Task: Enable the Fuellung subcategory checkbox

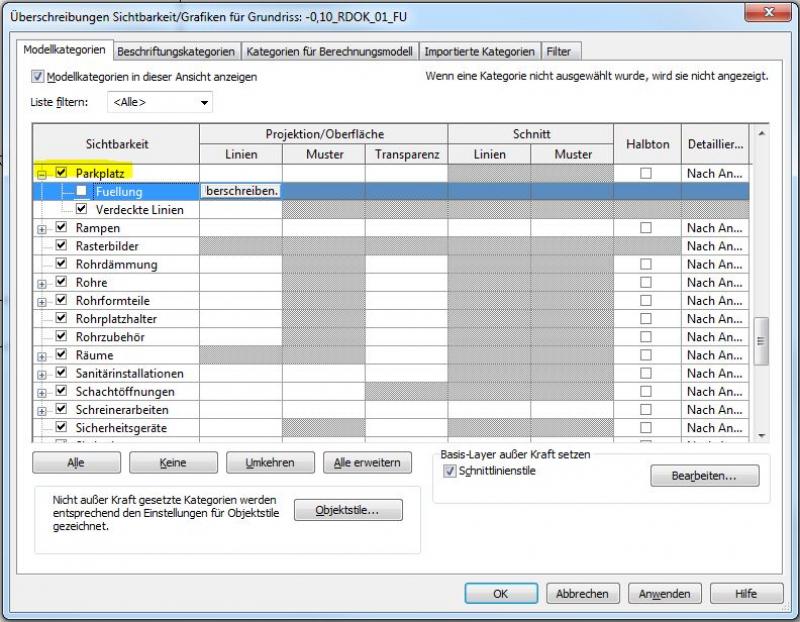Action: [x=82, y=191]
